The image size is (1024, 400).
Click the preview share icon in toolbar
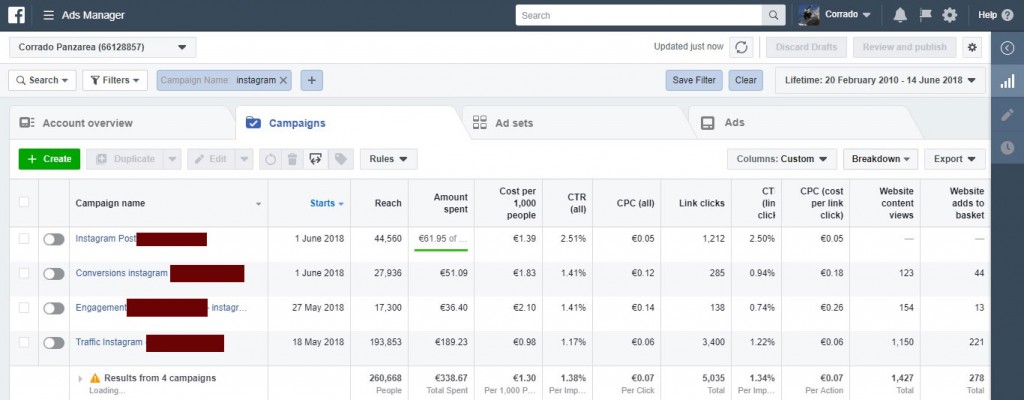point(315,159)
